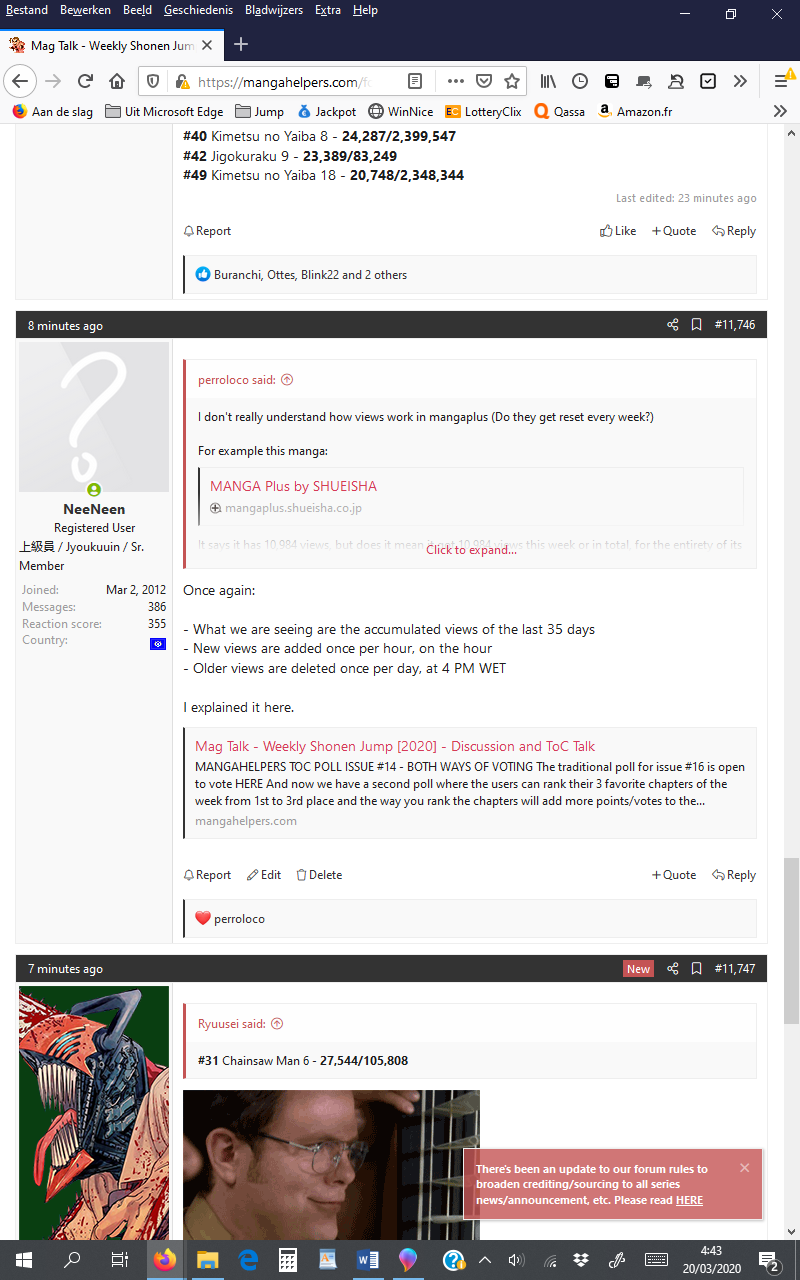Open MANGA Plus by SHUEISHA link

click(x=293, y=486)
